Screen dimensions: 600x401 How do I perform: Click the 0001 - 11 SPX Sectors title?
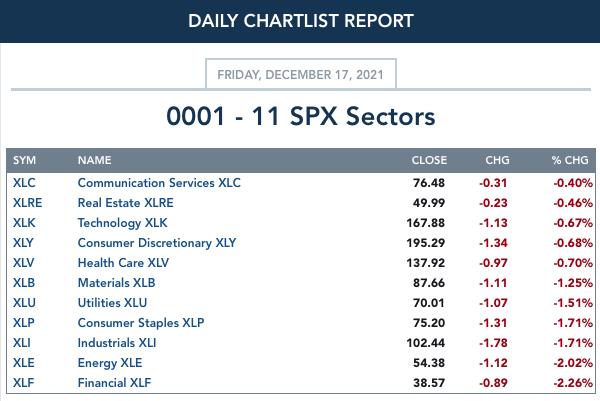pyautogui.click(x=301, y=116)
